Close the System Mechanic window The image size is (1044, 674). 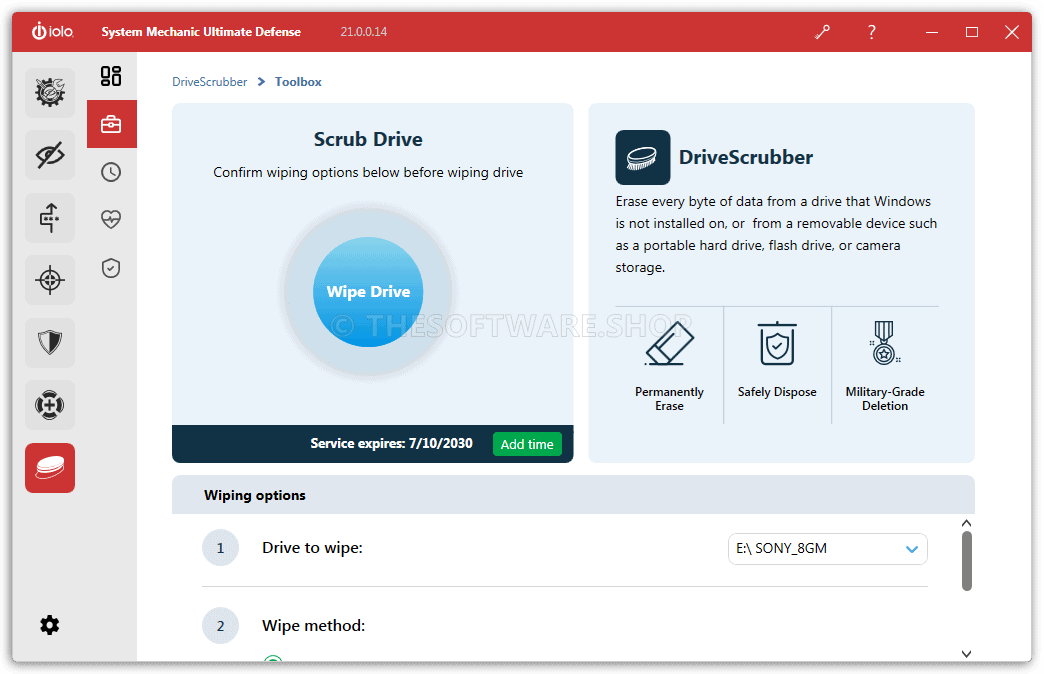1012,32
